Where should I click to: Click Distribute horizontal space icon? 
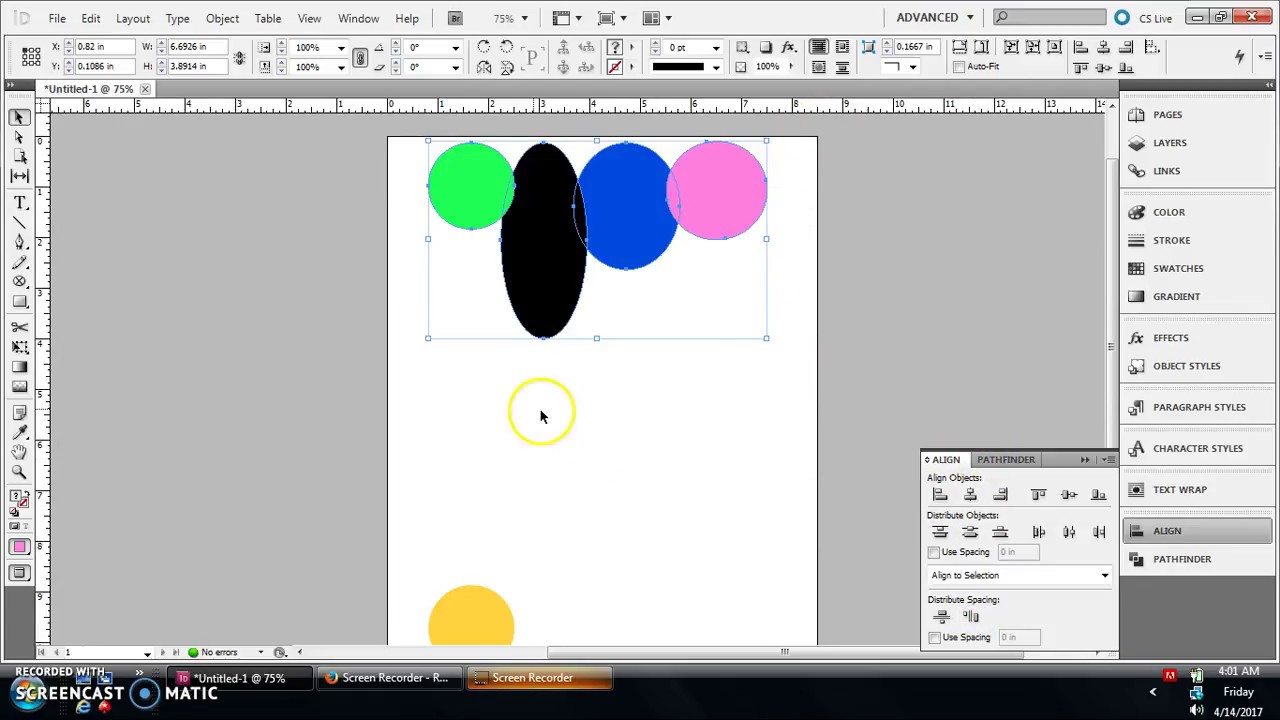coord(971,617)
